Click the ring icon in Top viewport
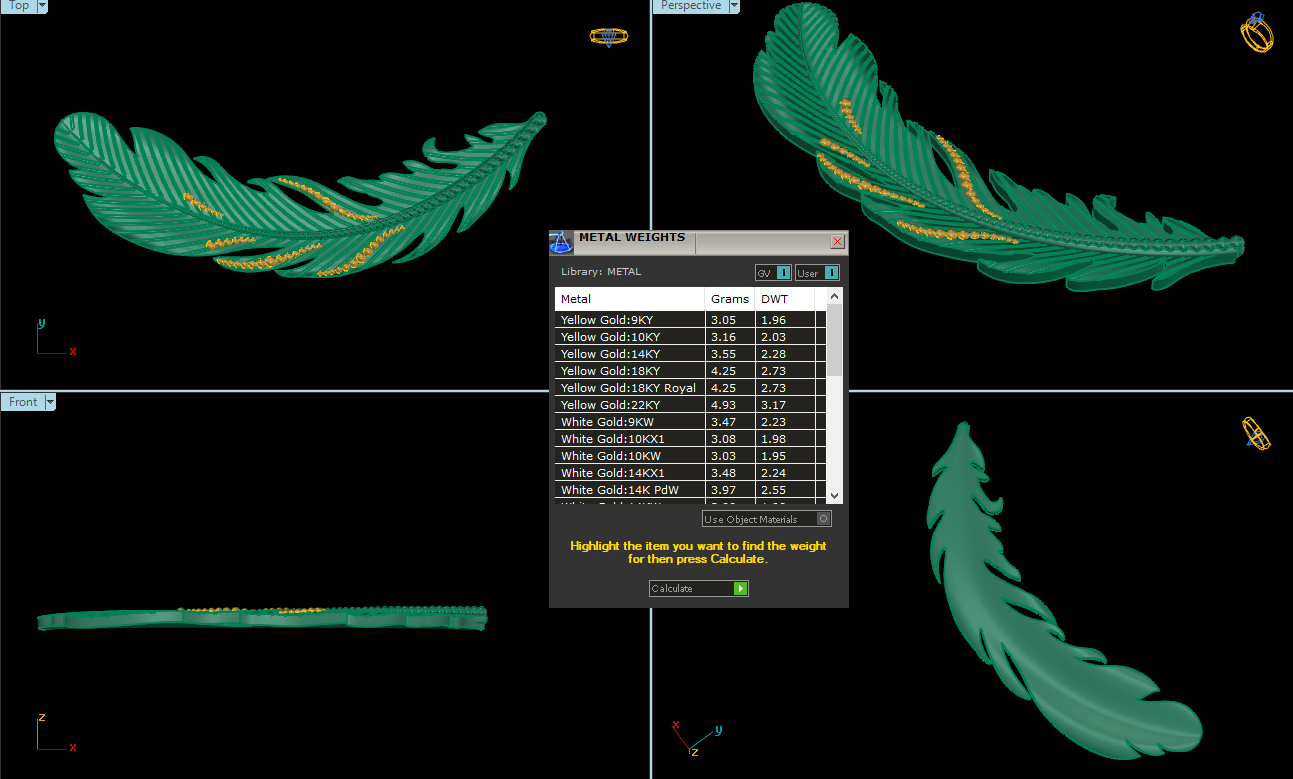Image resolution: width=1293 pixels, height=779 pixels. click(608, 37)
